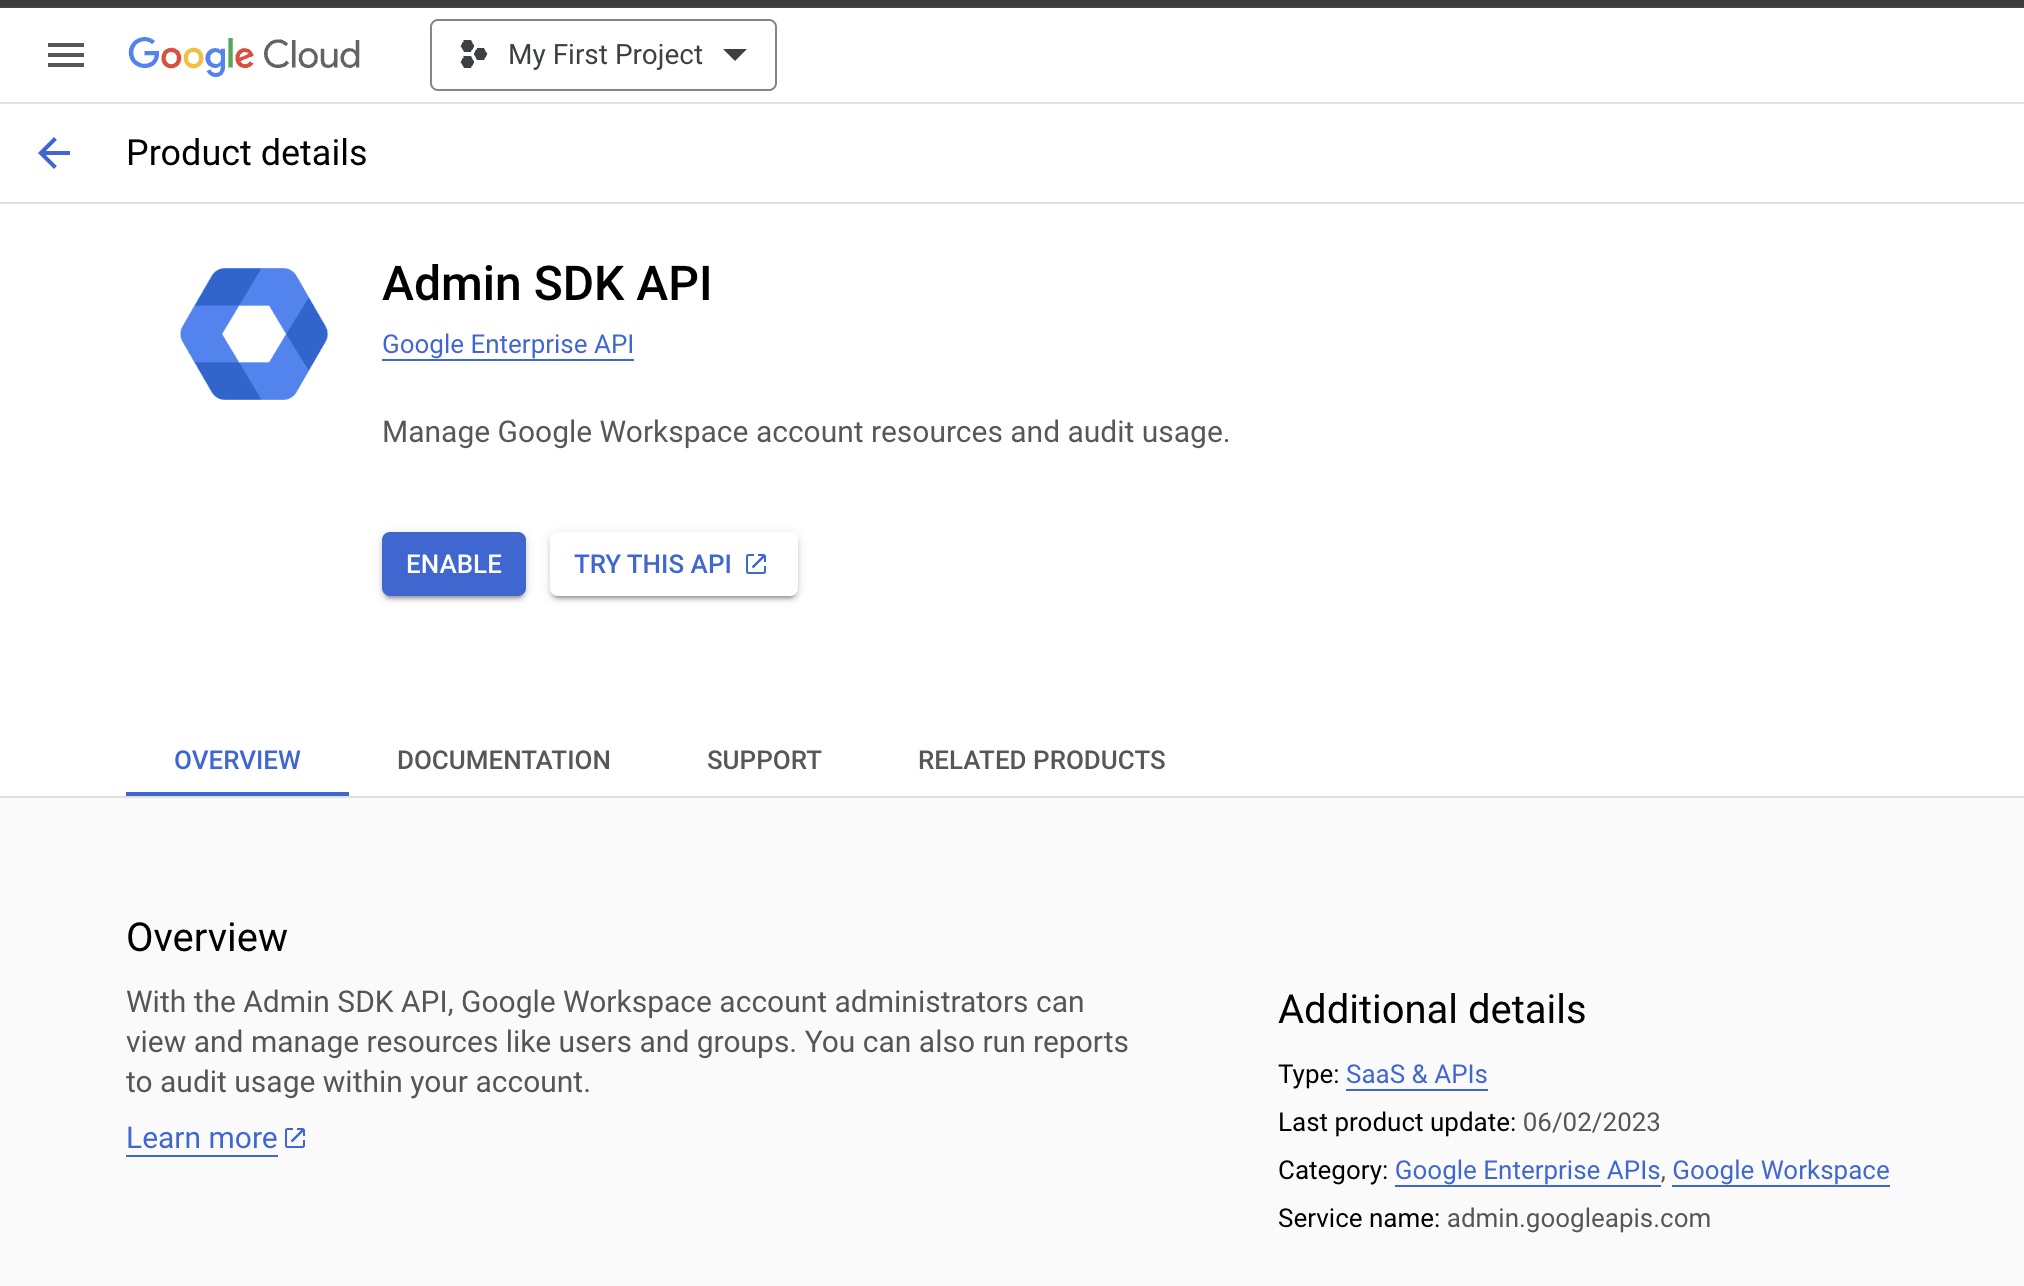Click the external link icon on TRY THIS API
Viewport: 2024px width, 1286px height.
coord(754,563)
